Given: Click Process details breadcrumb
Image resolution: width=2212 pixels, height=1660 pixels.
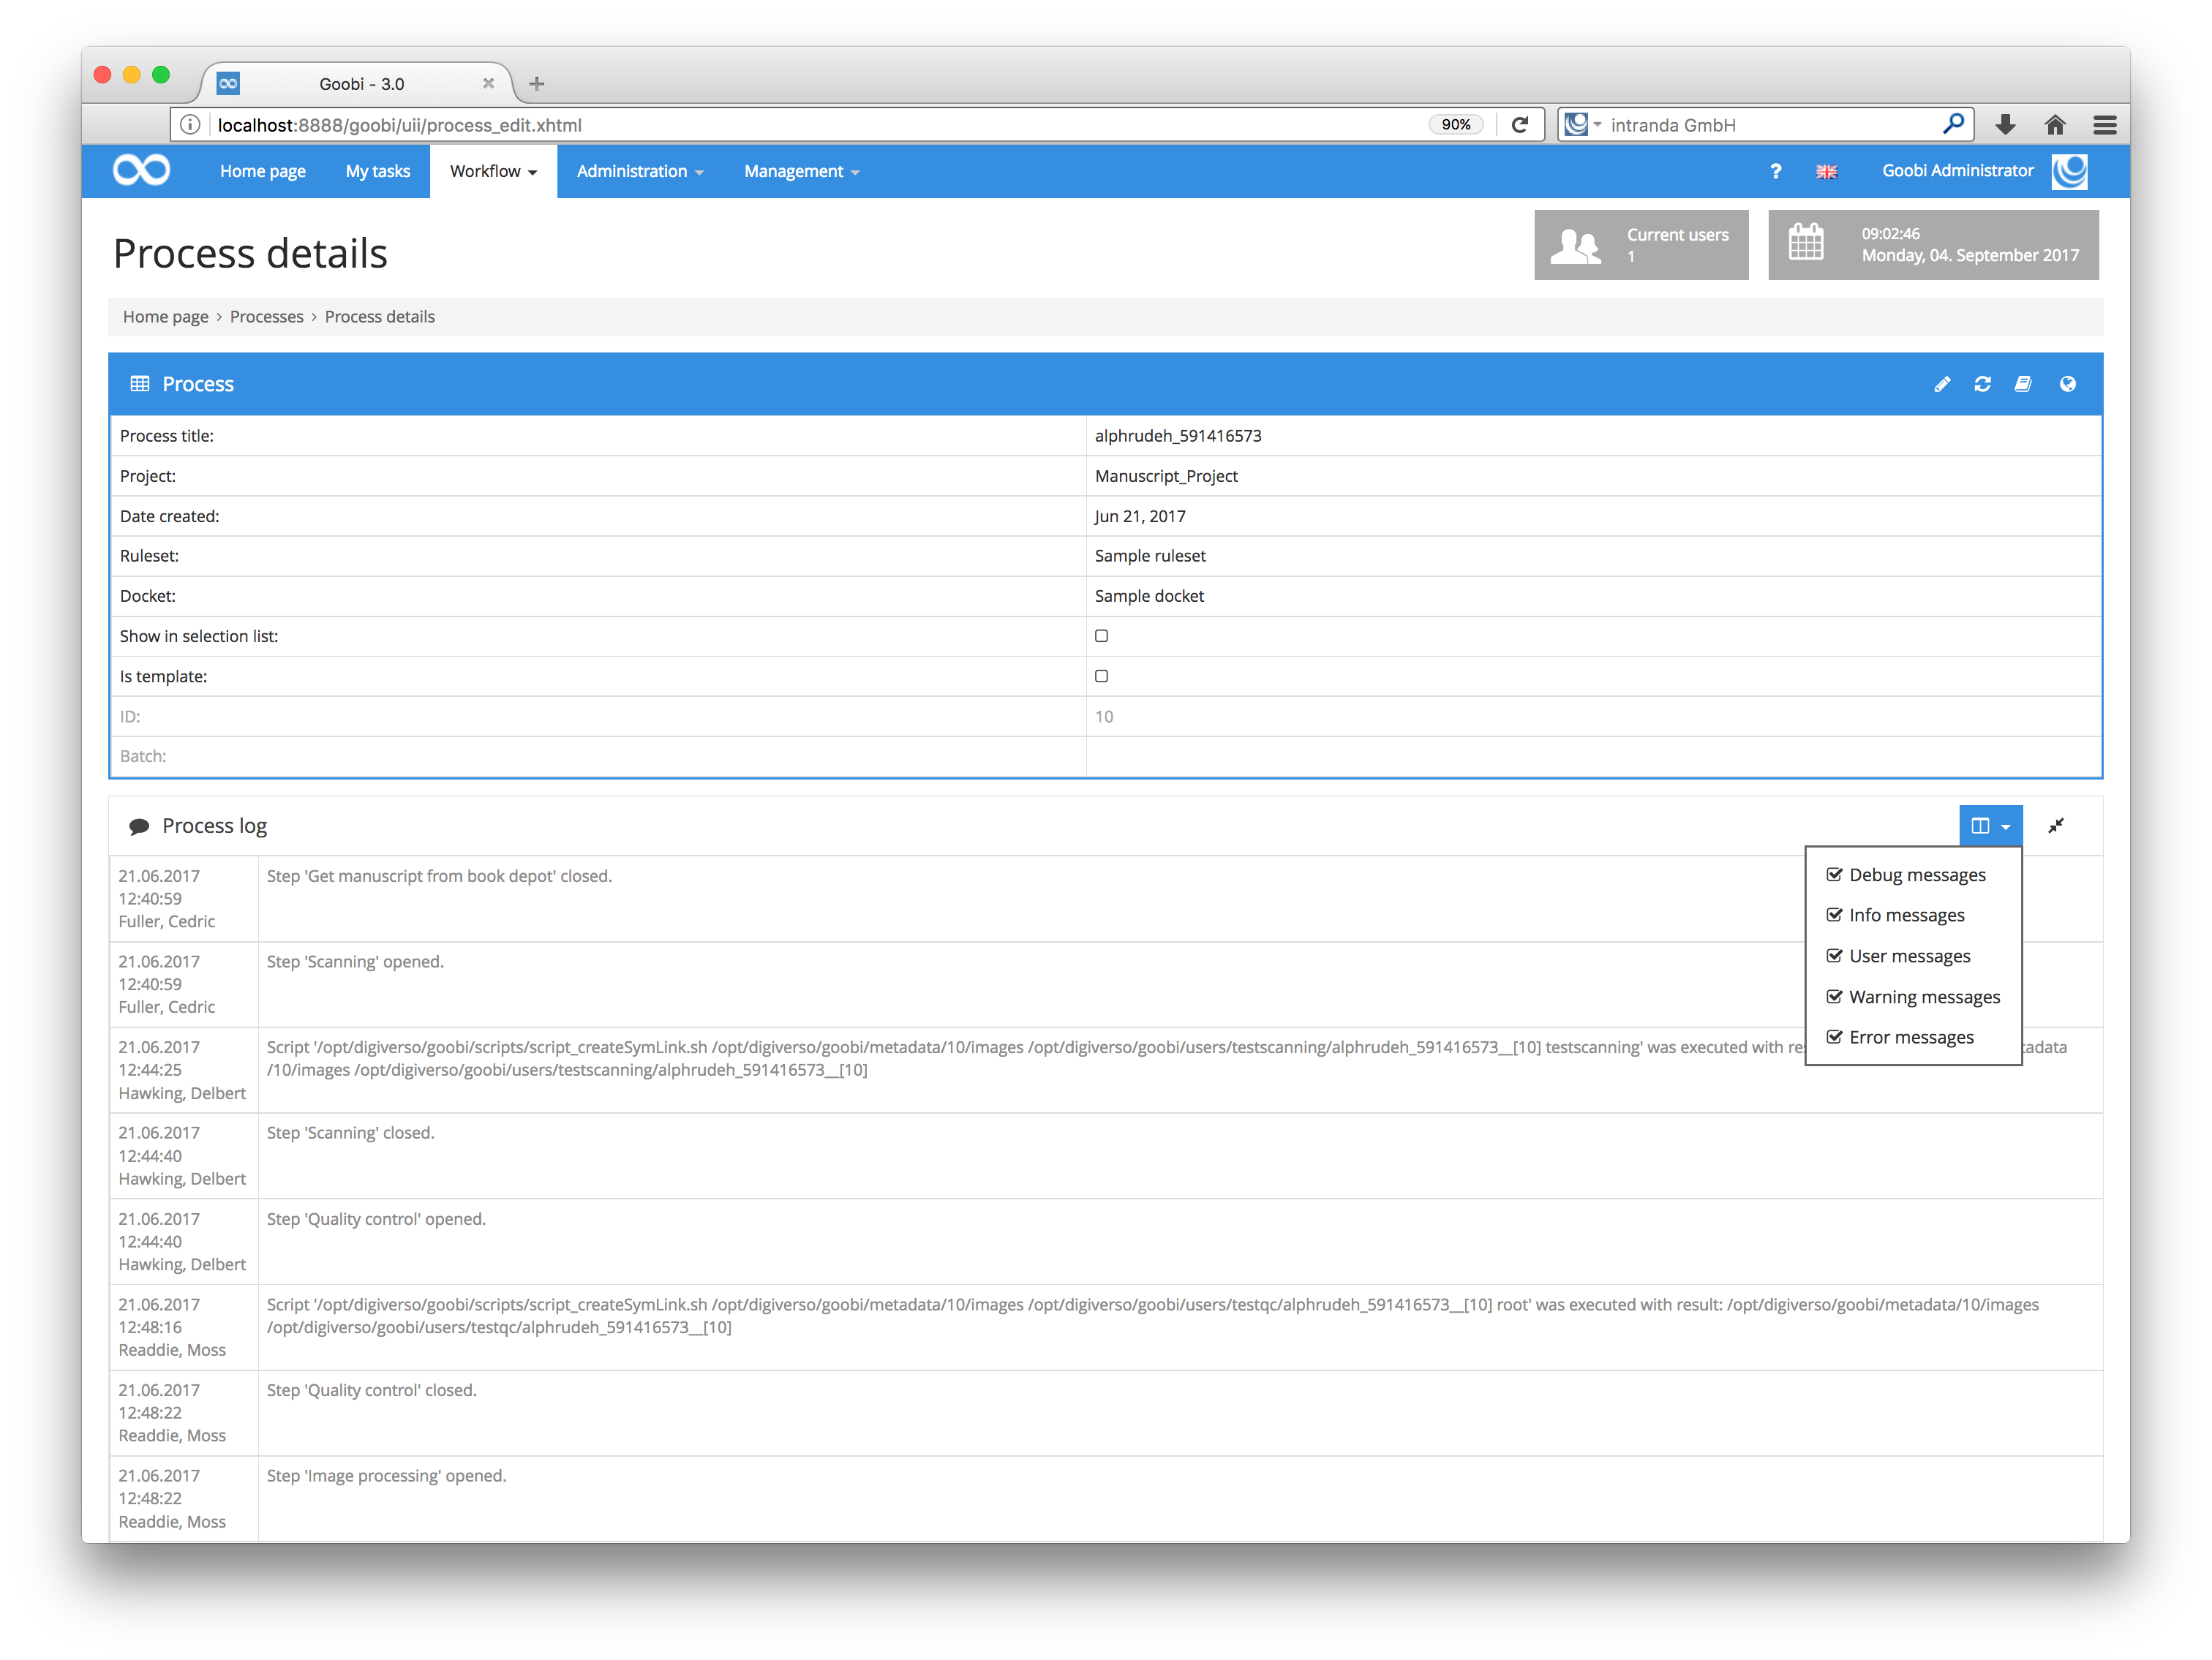Looking at the screenshot, I should (x=379, y=317).
